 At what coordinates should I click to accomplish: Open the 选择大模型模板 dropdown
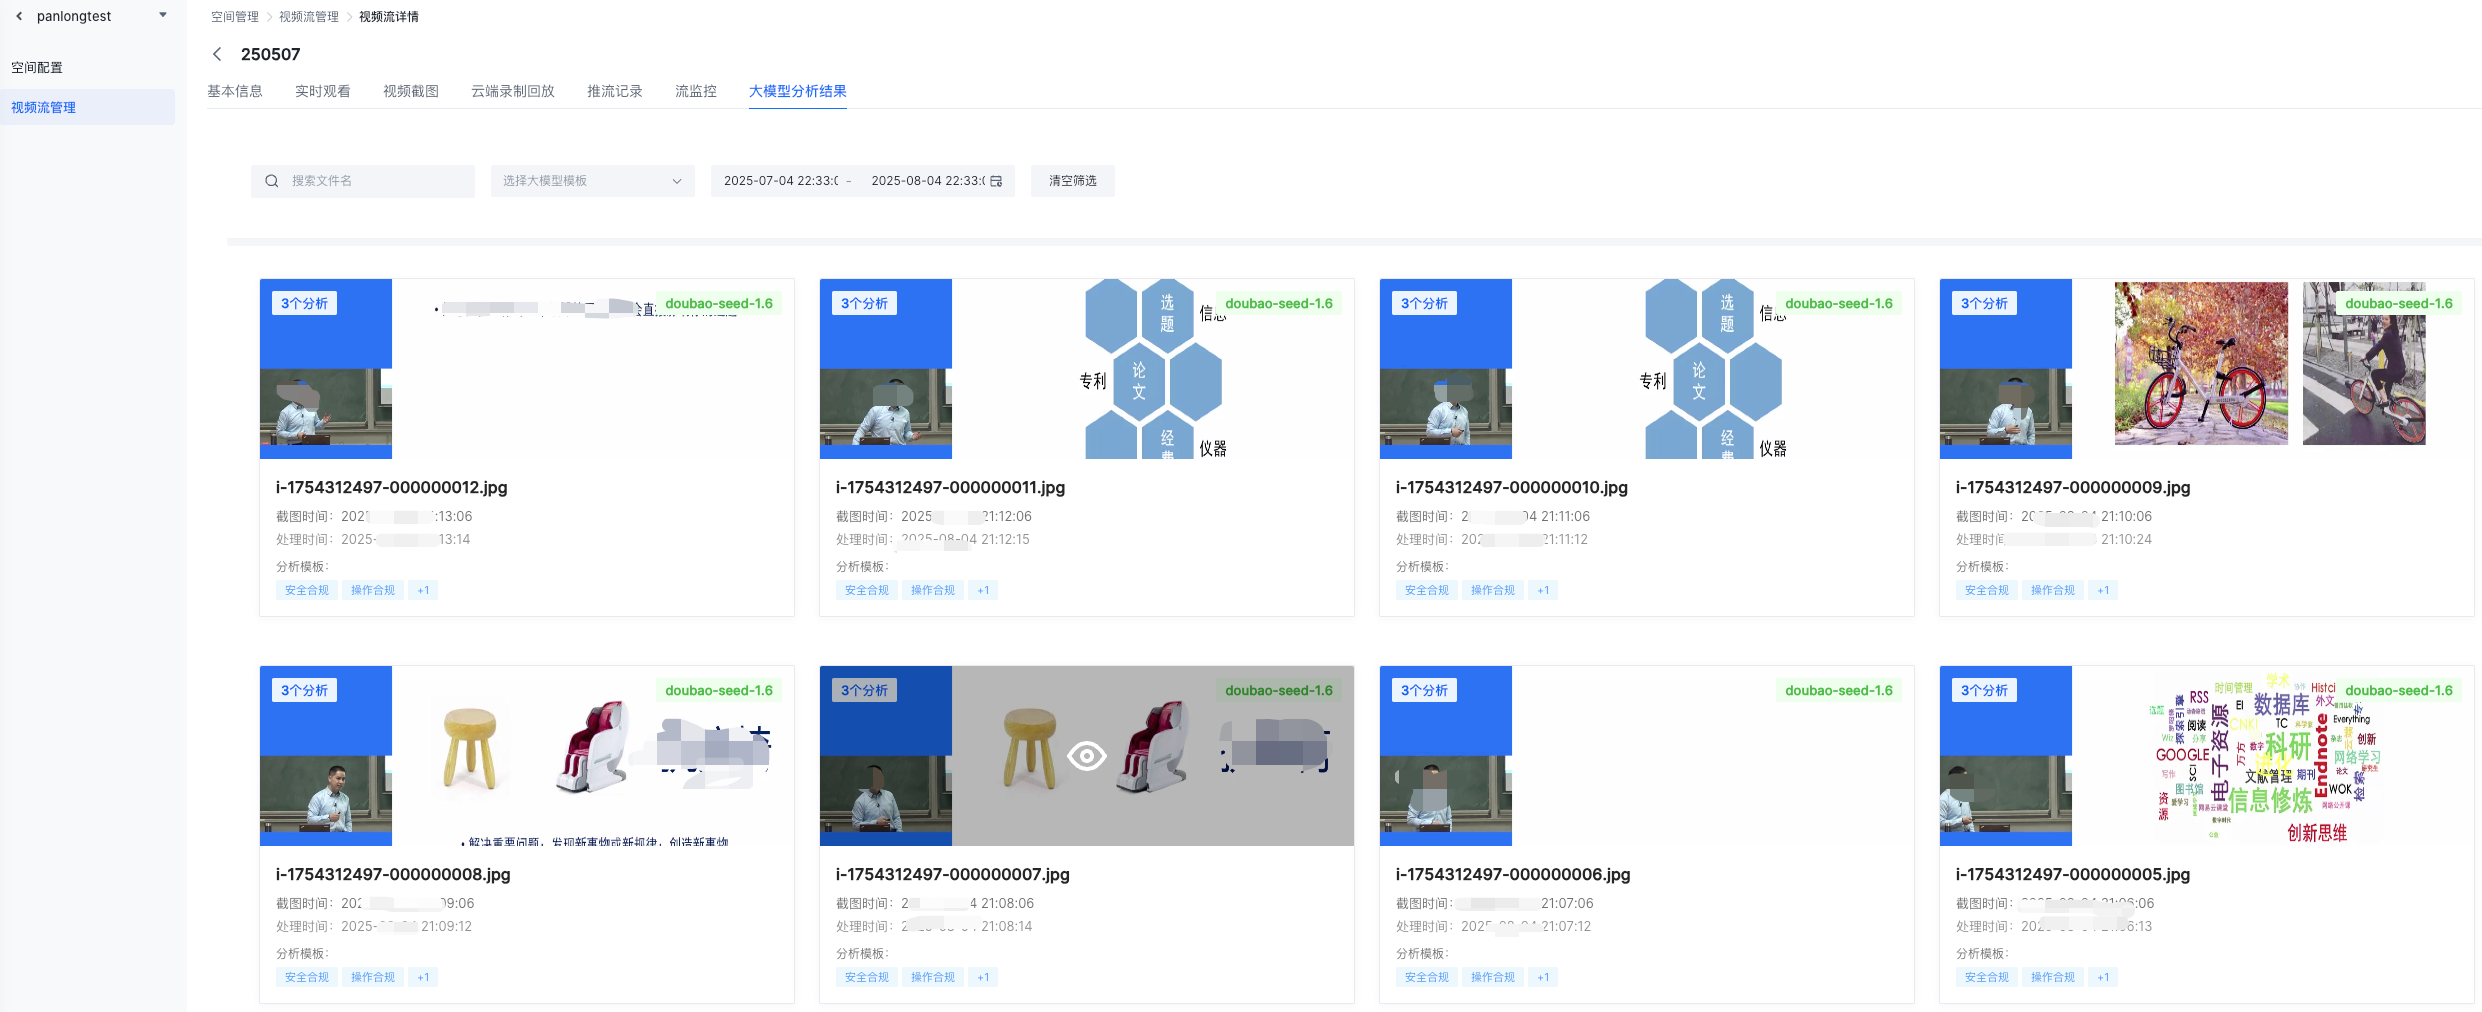coord(592,181)
